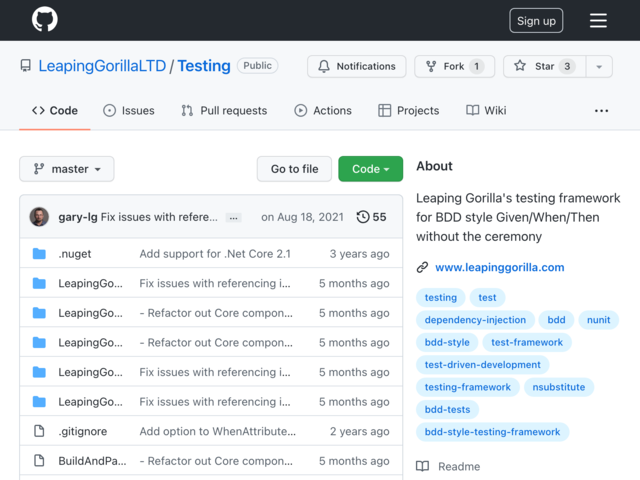Image resolution: width=640 pixels, height=480 pixels.
Task: Open the Pull requests tab
Action: [x=224, y=111]
